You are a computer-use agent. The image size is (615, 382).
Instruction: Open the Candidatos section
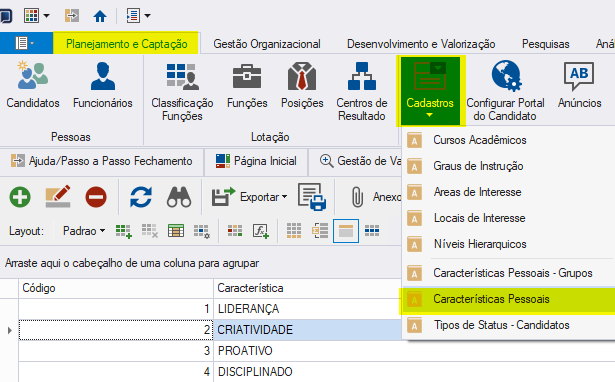click(x=33, y=85)
